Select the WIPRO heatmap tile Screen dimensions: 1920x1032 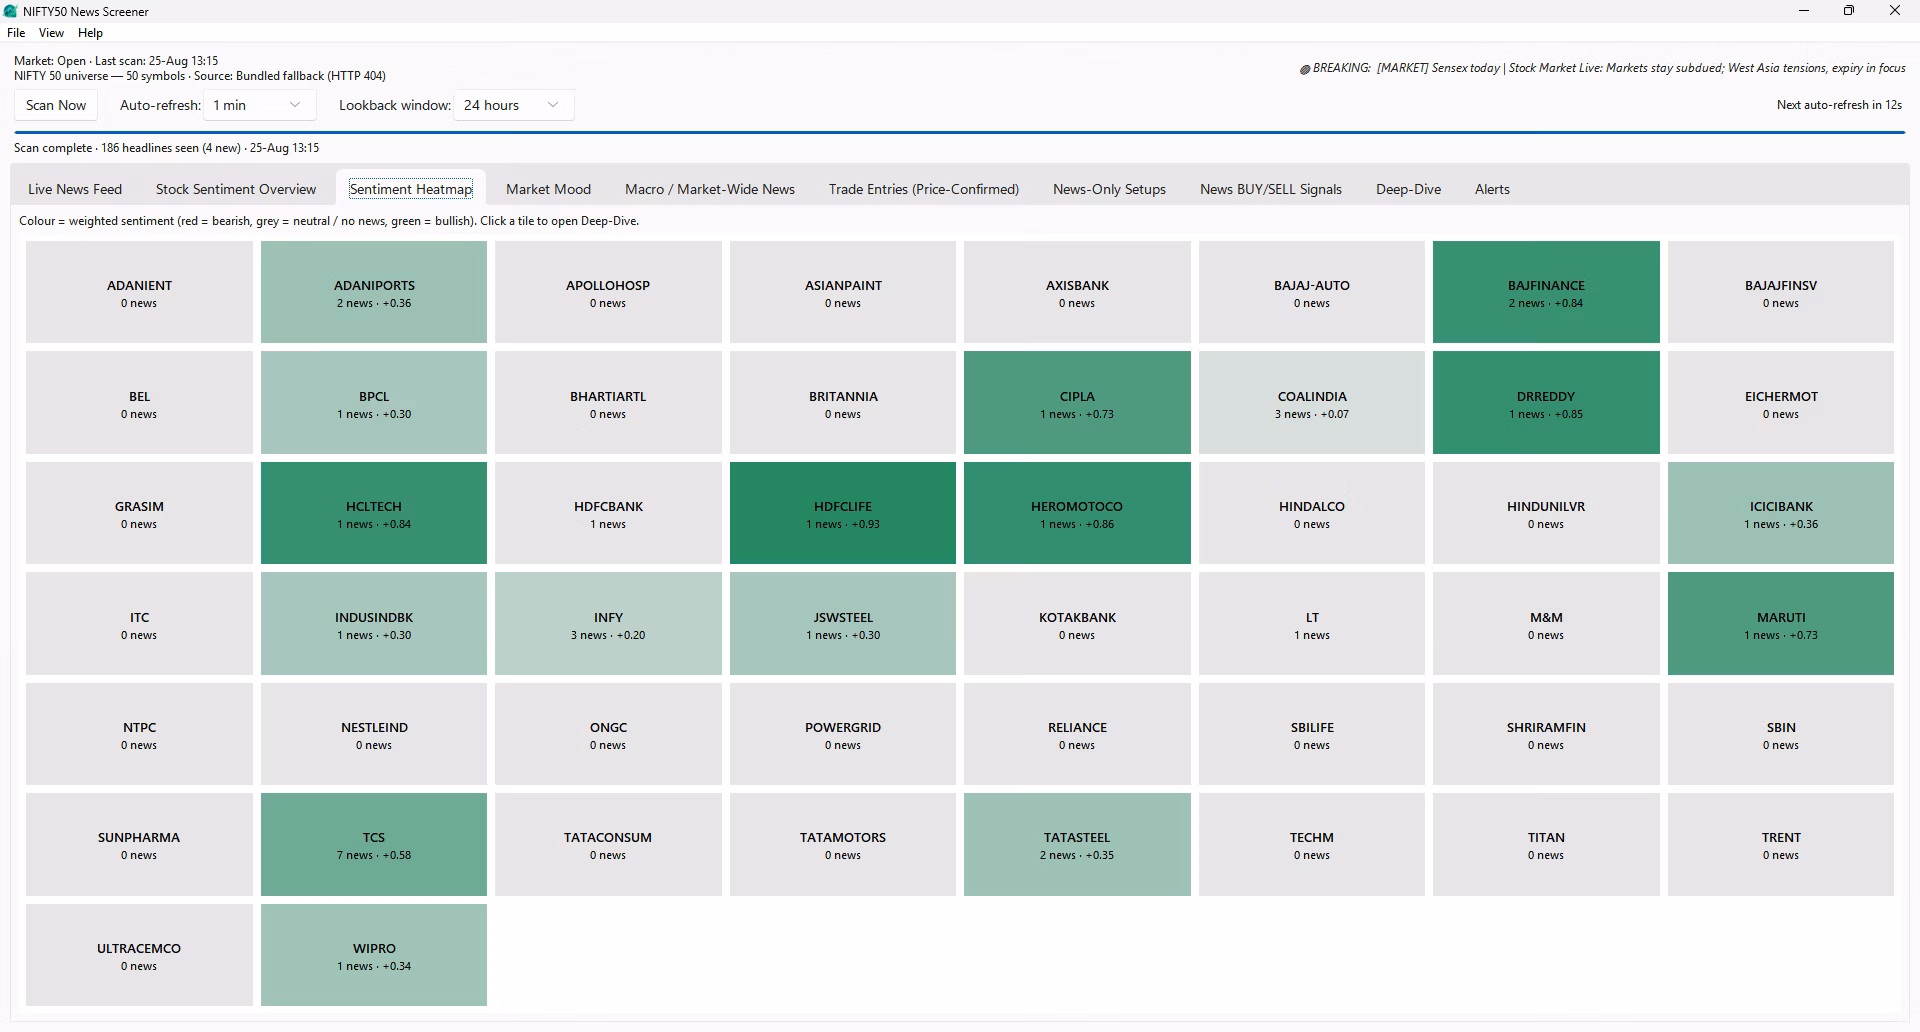[x=374, y=955]
